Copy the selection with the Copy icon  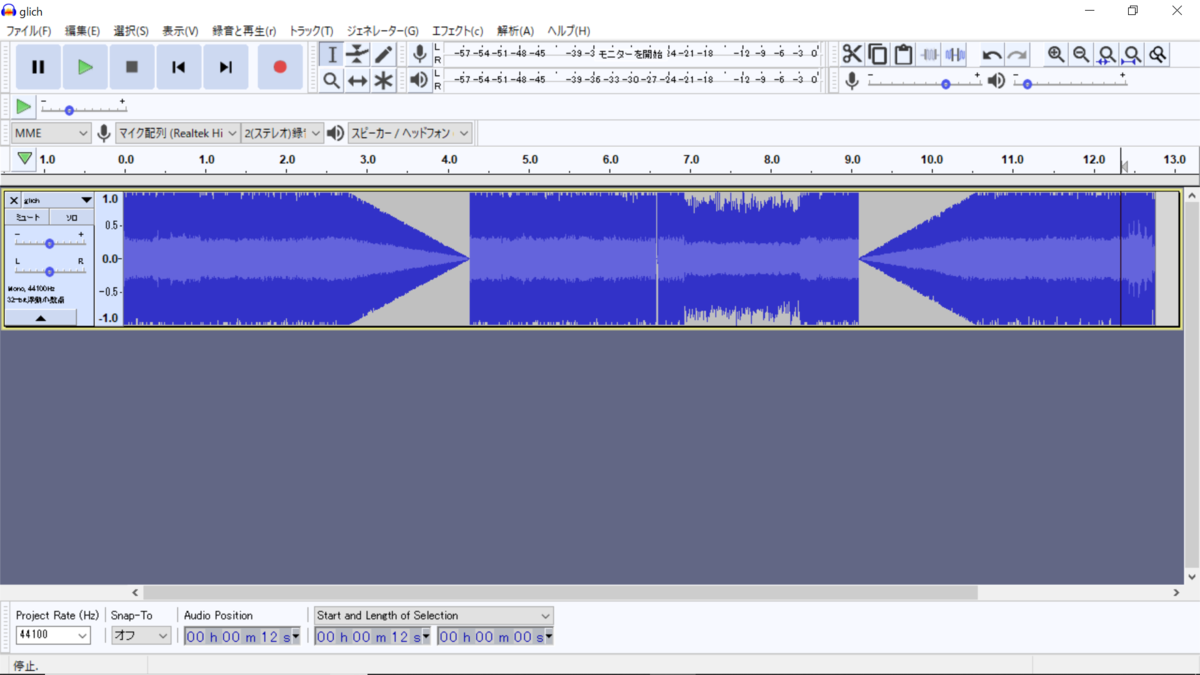(x=878, y=54)
